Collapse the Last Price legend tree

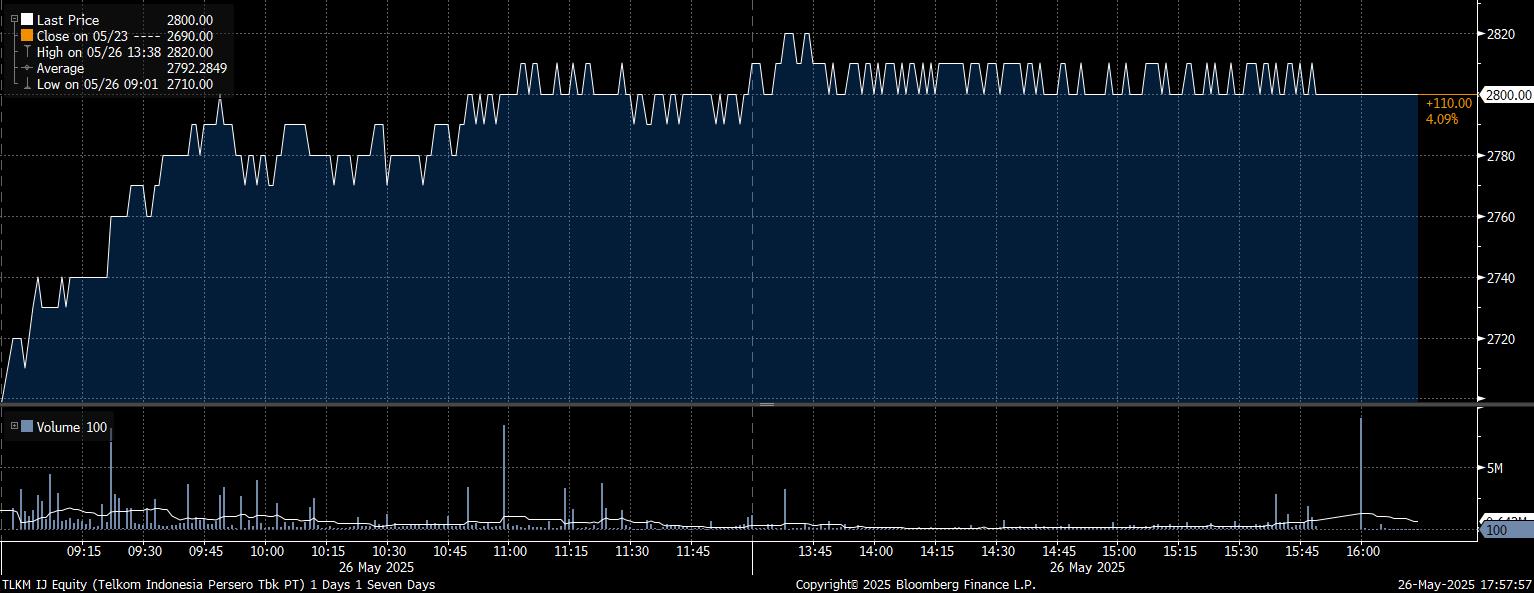click(13, 20)
